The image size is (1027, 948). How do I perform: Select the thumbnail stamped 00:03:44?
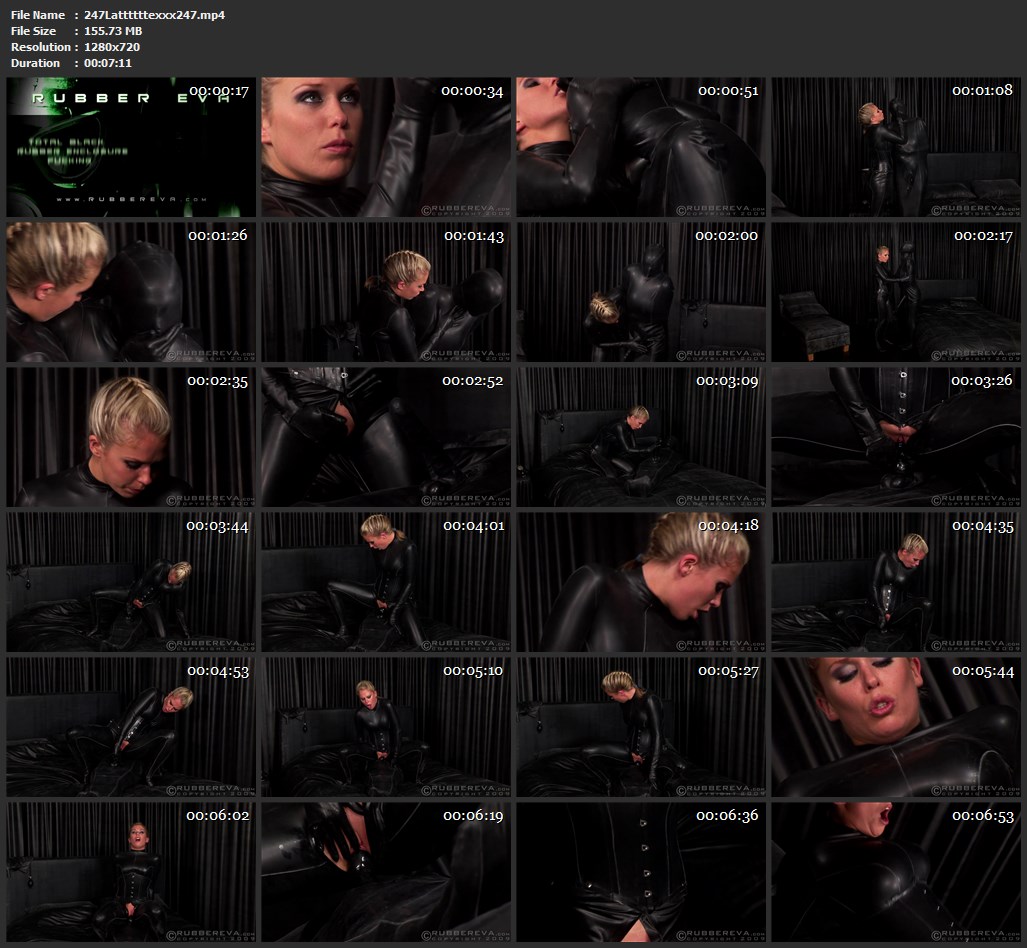point(131,582)
